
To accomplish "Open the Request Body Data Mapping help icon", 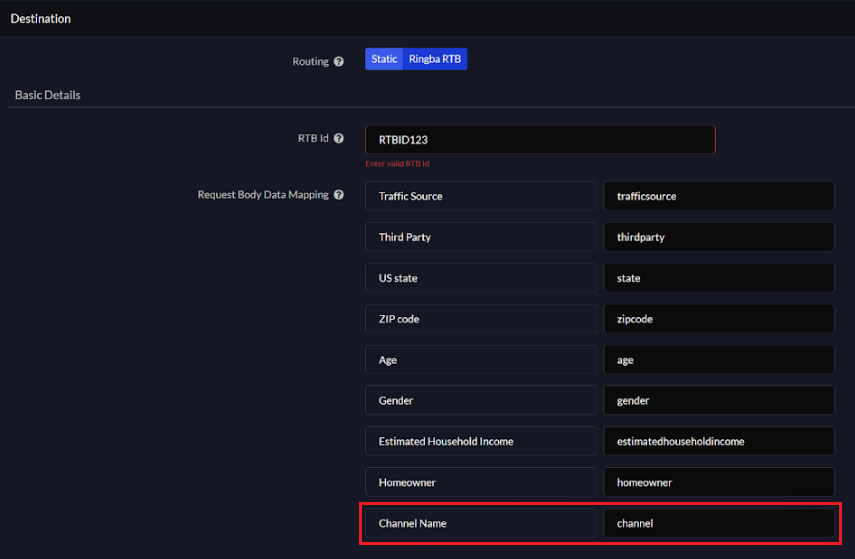I will [x=339, y=195].
